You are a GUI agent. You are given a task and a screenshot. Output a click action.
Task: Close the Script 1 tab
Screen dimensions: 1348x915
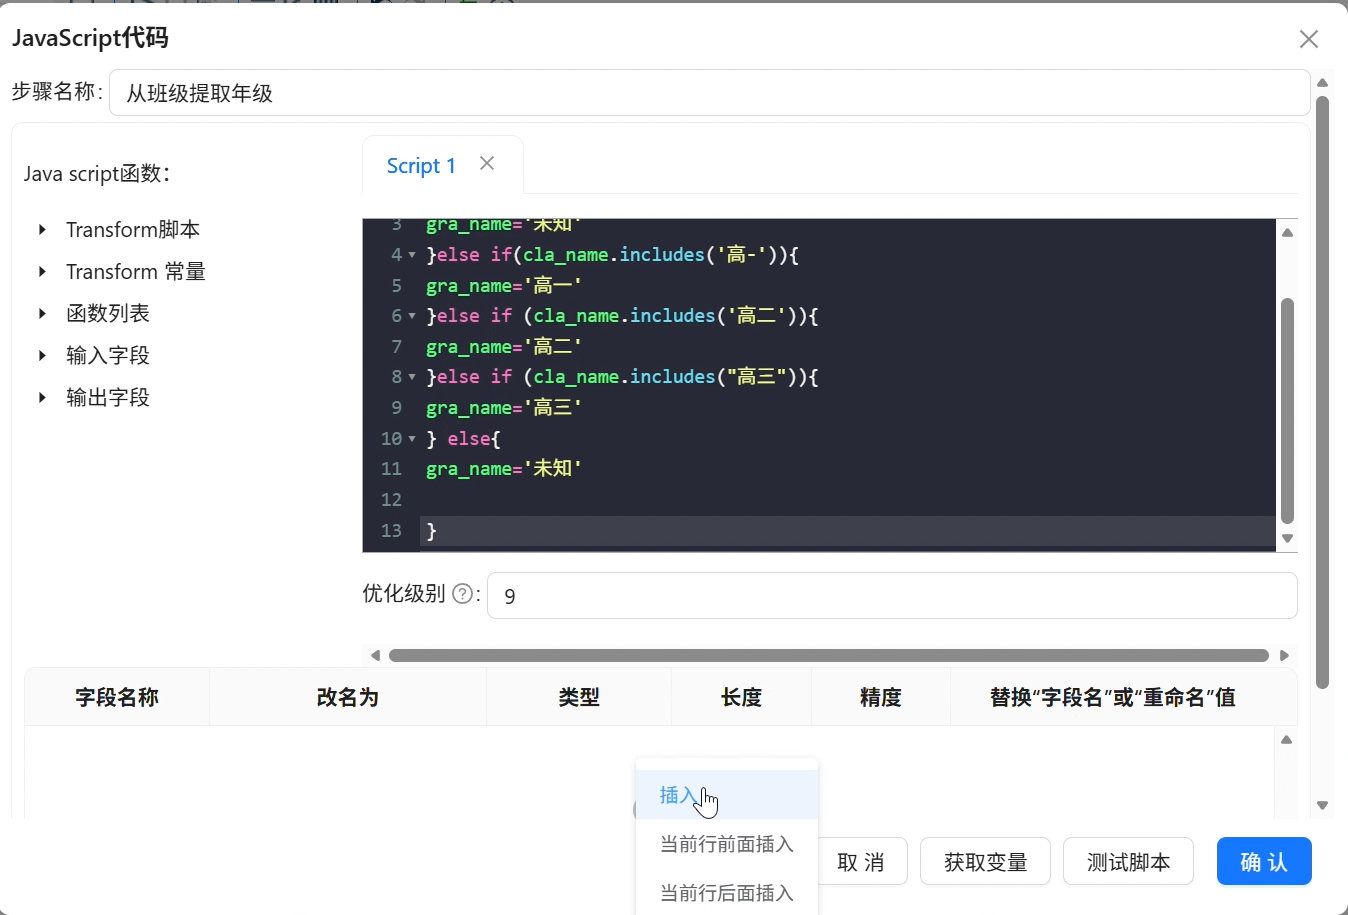487,163
